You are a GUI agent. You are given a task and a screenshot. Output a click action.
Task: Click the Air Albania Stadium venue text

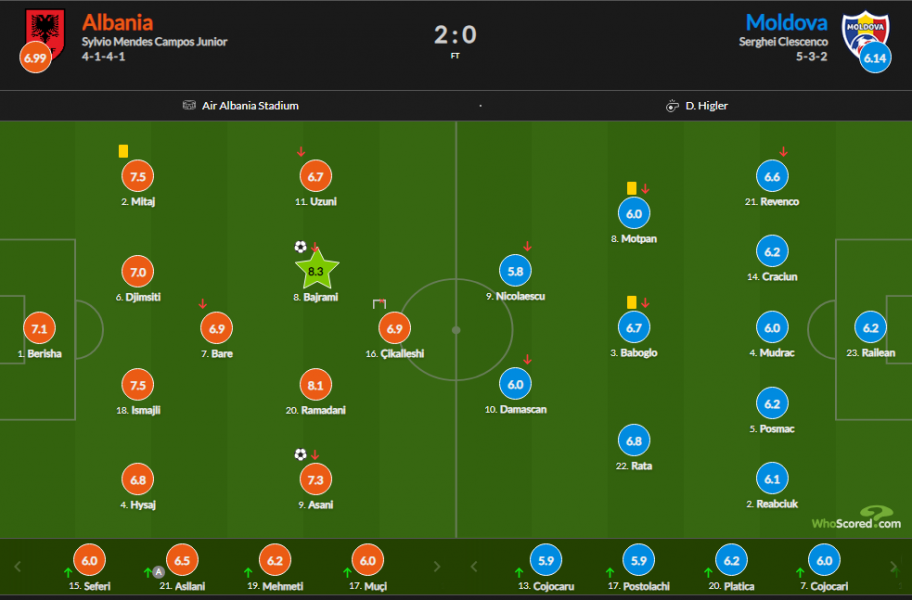pos(250,106)
